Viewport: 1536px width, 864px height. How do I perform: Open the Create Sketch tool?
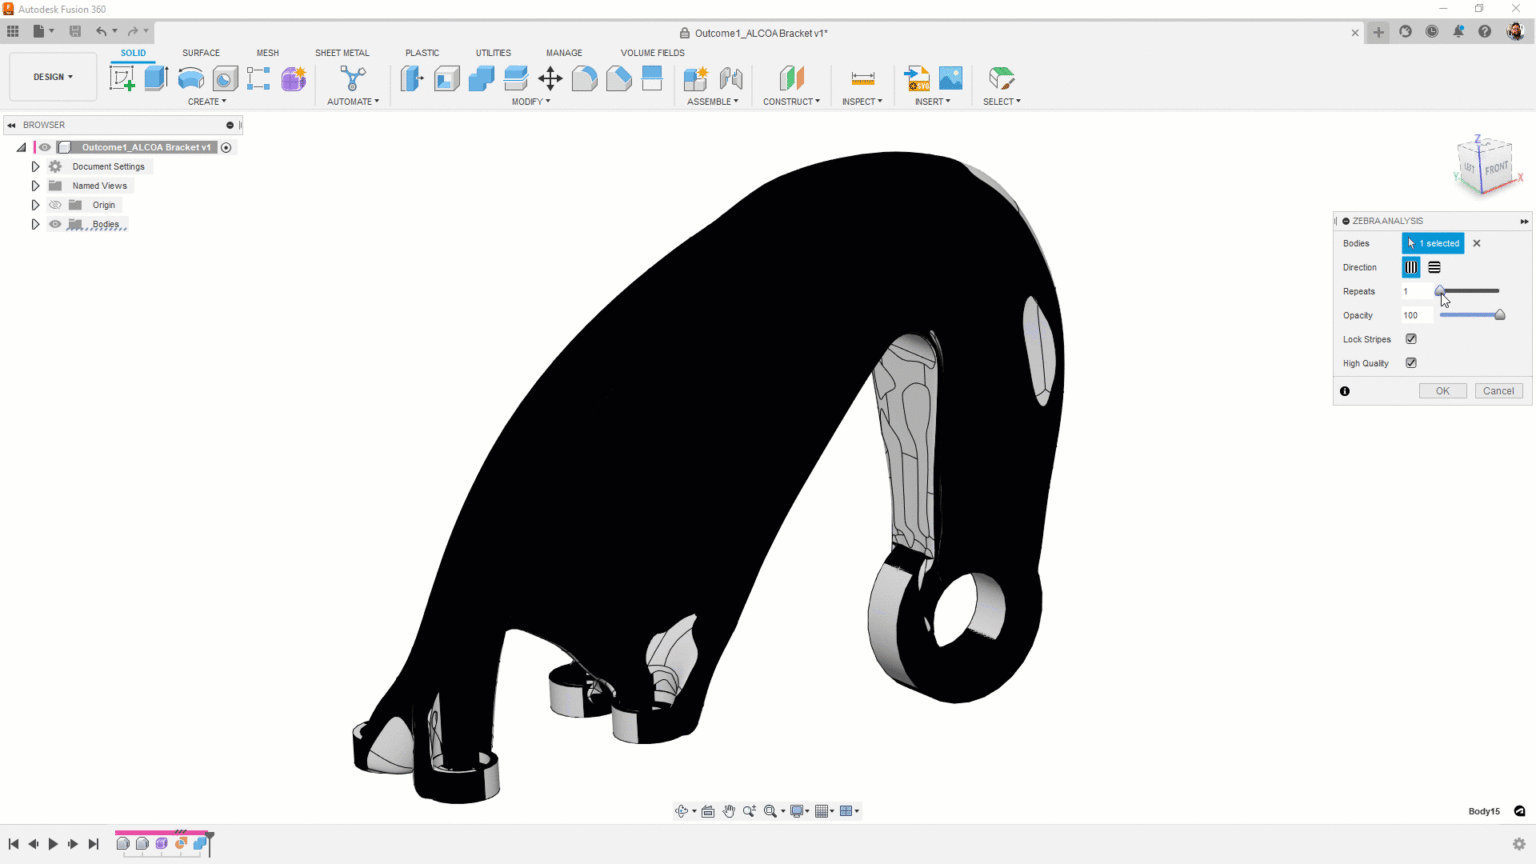pyautogui.click(x=121, y=77)
